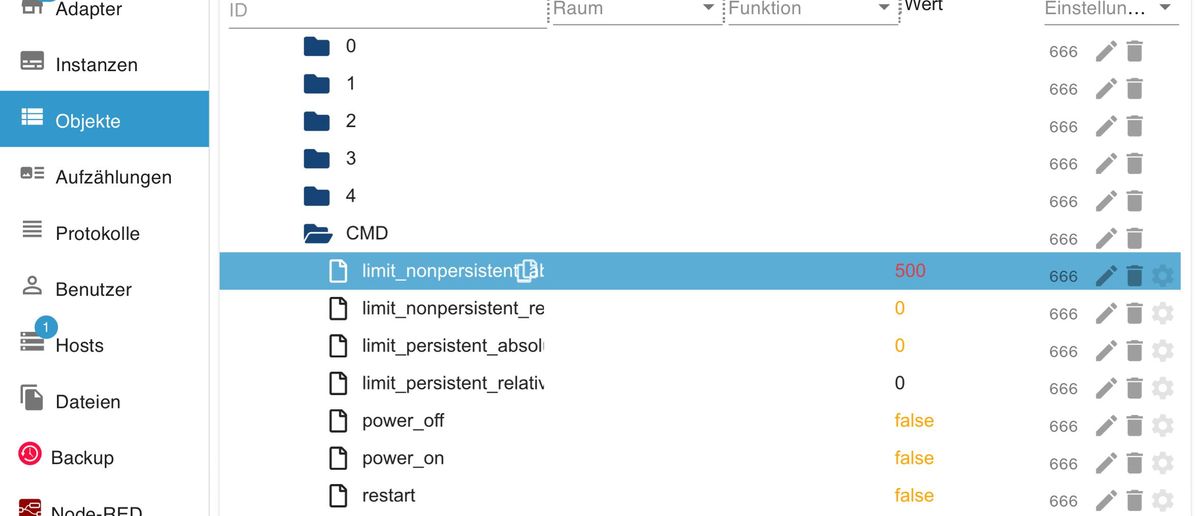
Task: Open the Raum filter dropdown
Action: click(708, 9)
